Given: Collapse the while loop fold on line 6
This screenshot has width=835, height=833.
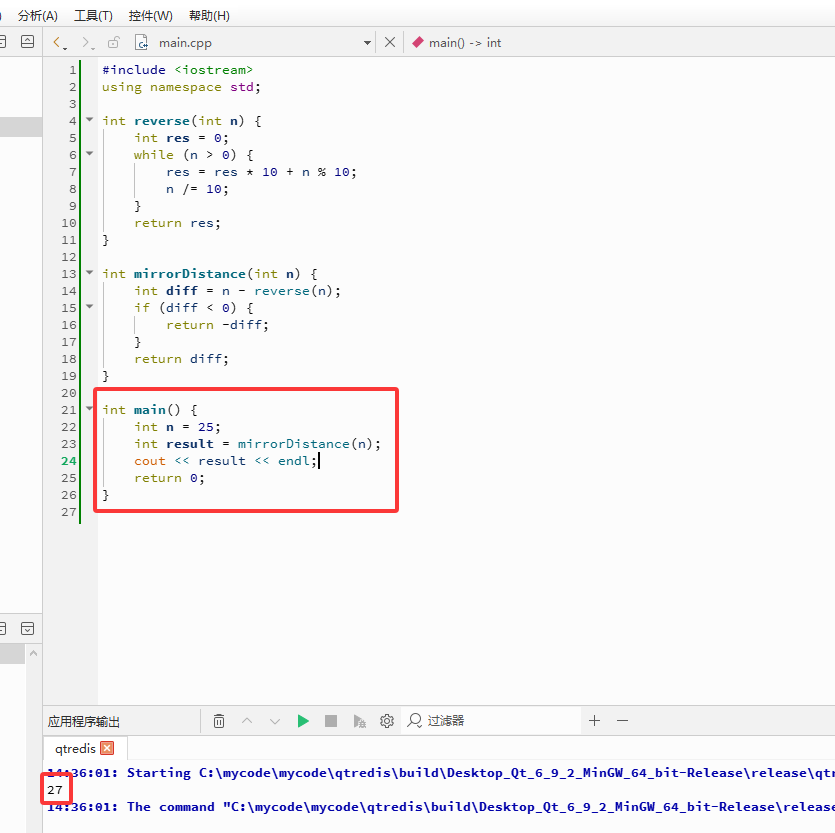Looking at the screenshot, I should [x=89, y=154].
